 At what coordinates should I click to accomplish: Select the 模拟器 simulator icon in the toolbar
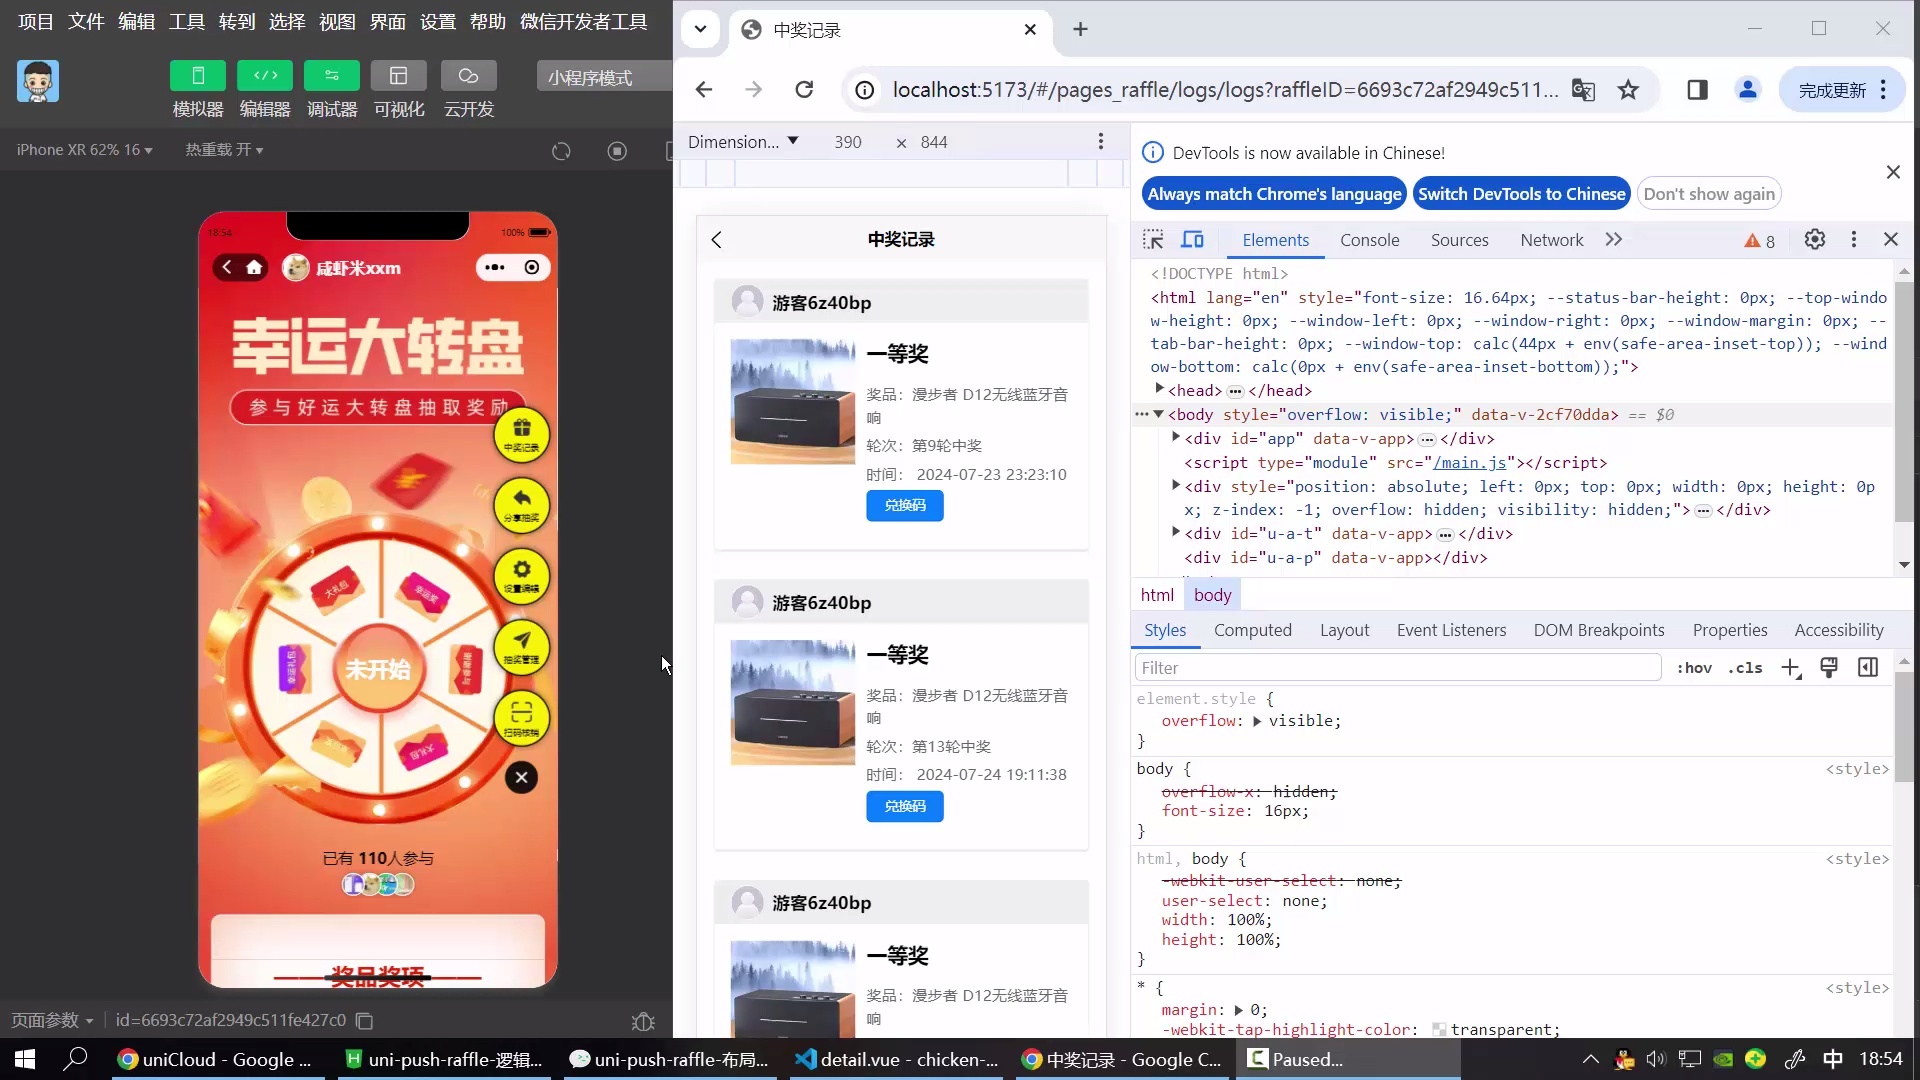[x=197, y=75]
